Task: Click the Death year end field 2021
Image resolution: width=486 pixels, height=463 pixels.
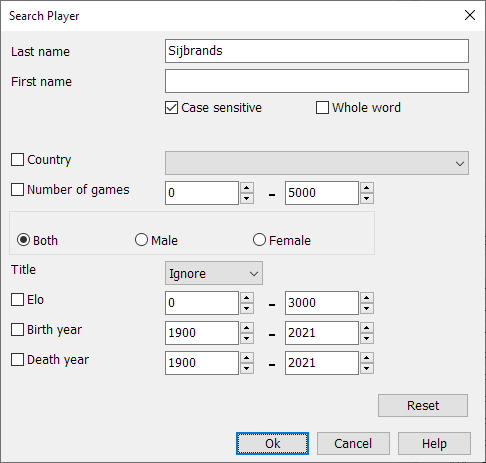Action: click(x=322, y=363)
